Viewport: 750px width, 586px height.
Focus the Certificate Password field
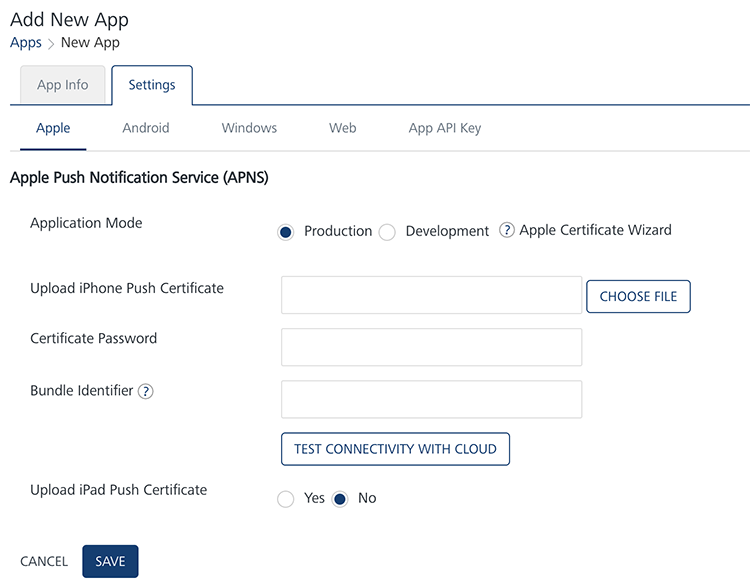coord(432,347)
